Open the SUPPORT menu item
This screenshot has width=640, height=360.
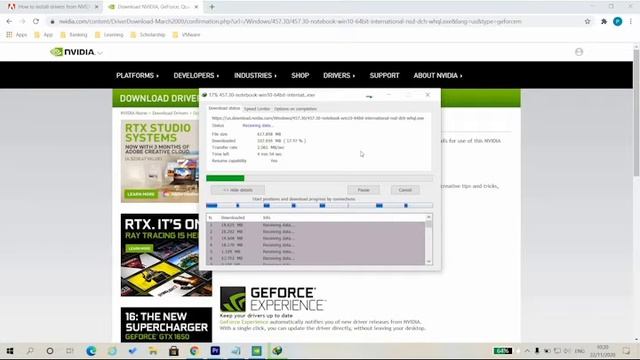coord(384,76)
